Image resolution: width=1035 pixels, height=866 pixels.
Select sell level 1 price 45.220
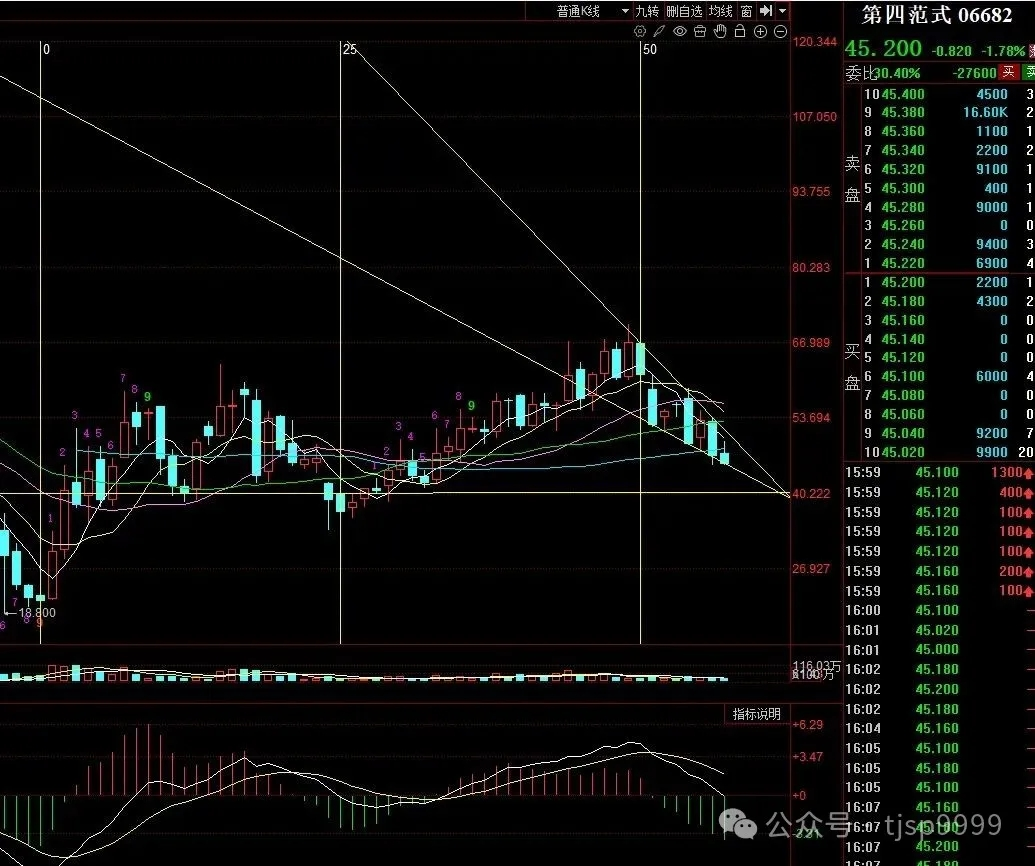pyautogui.click(x=902, y=263)
